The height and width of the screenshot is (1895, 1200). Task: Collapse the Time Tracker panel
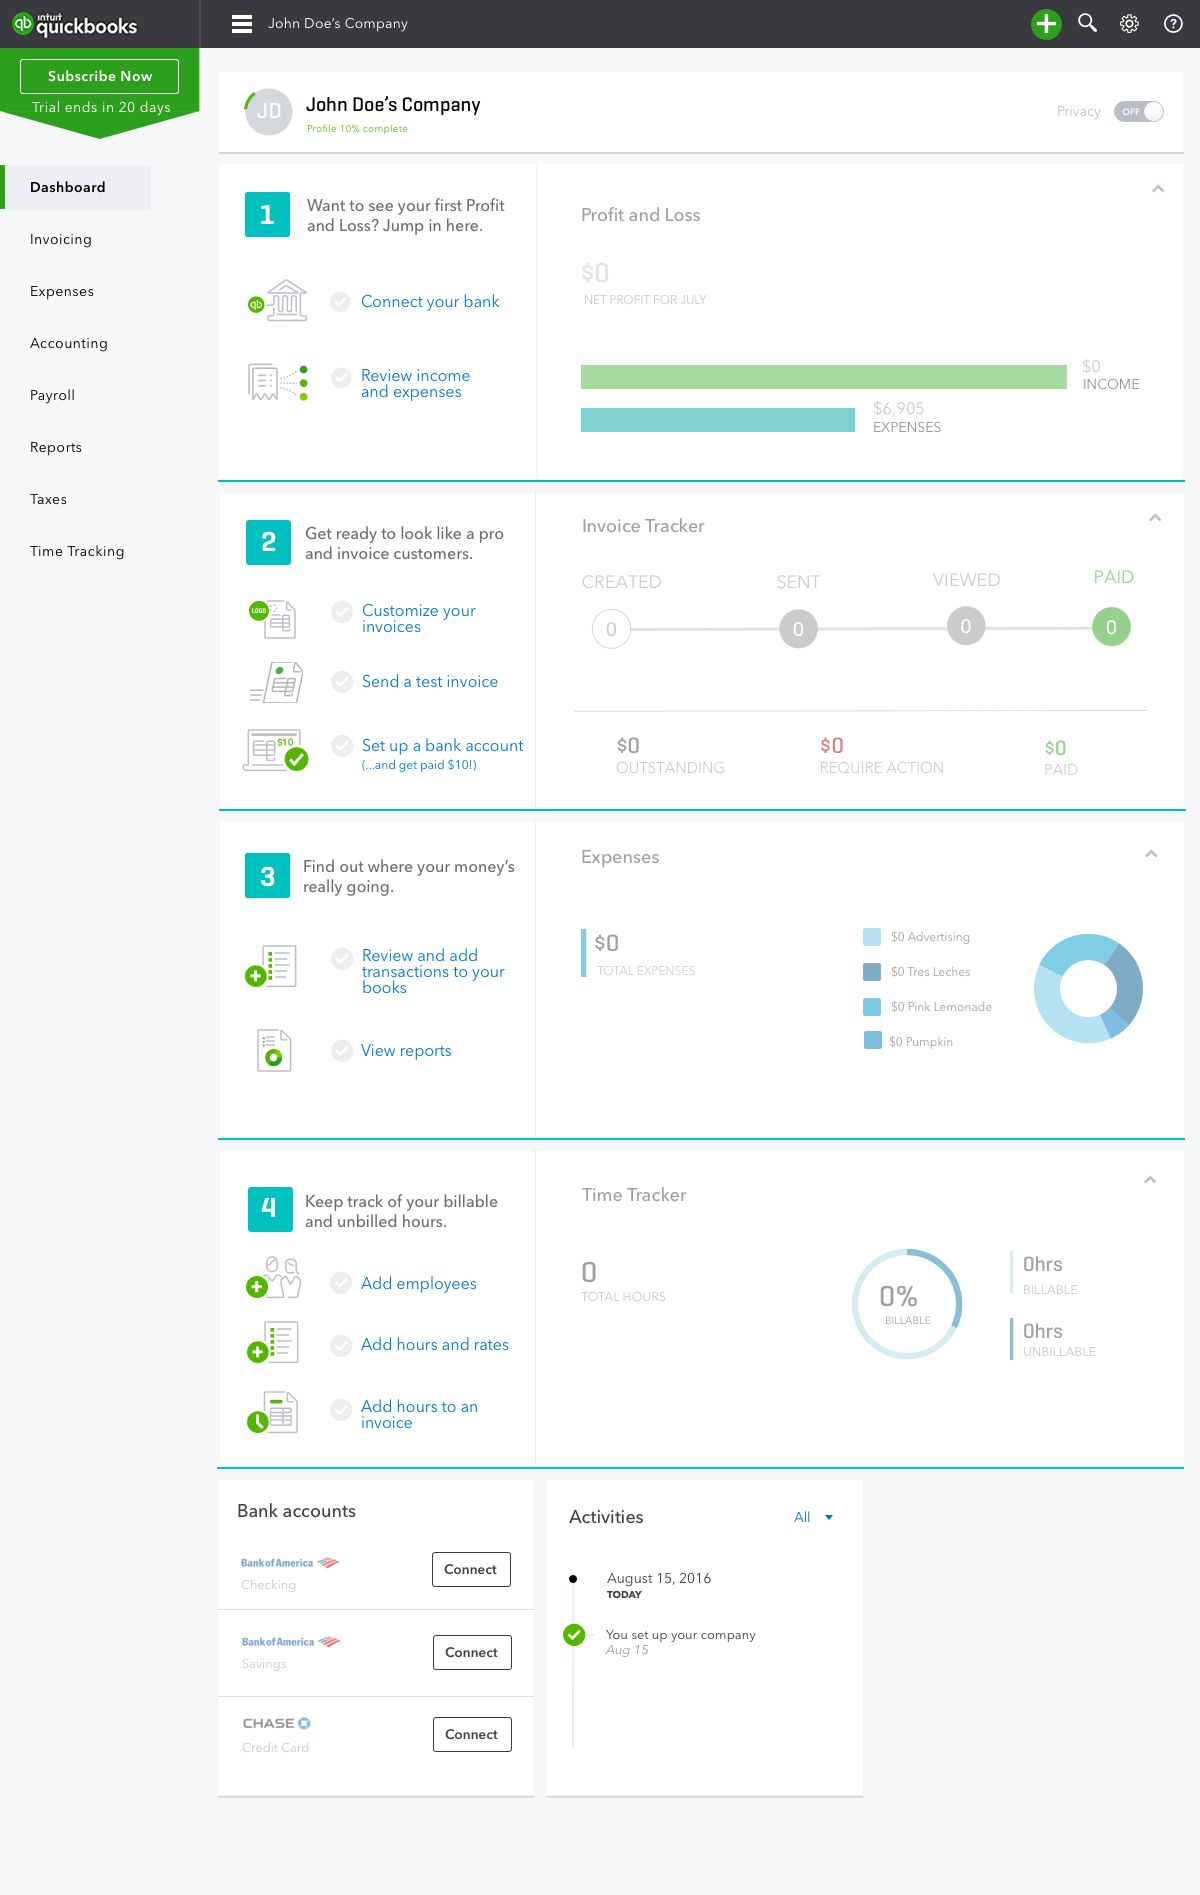1150,1180
